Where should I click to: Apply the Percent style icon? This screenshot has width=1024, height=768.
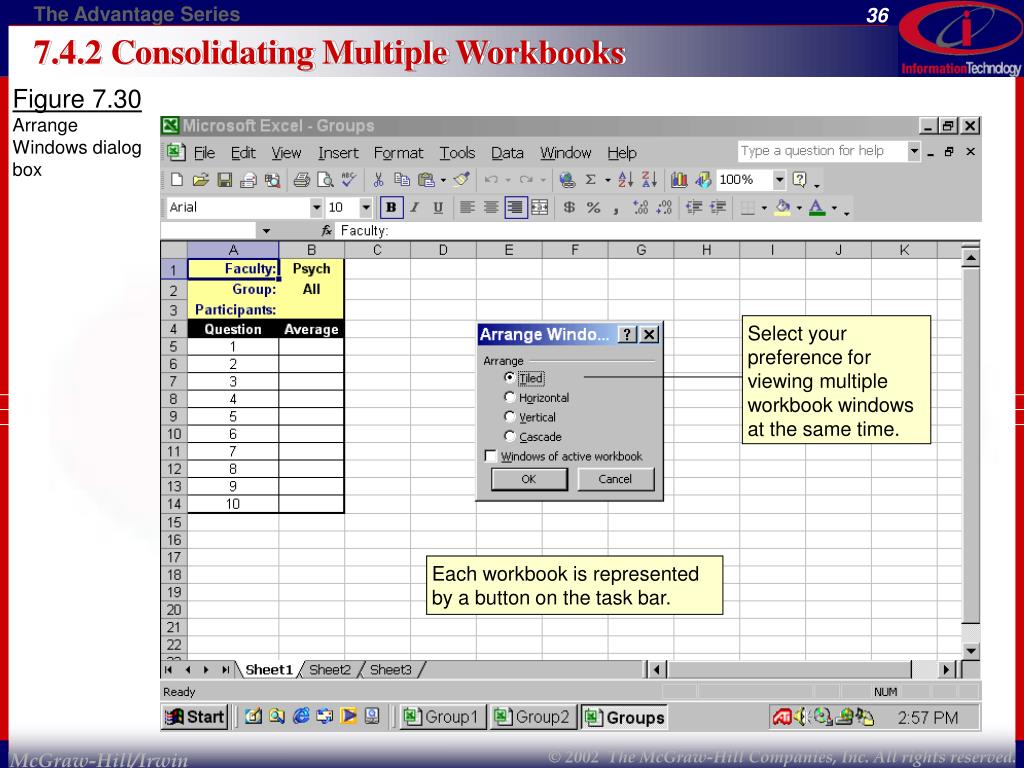click(593, 208)
